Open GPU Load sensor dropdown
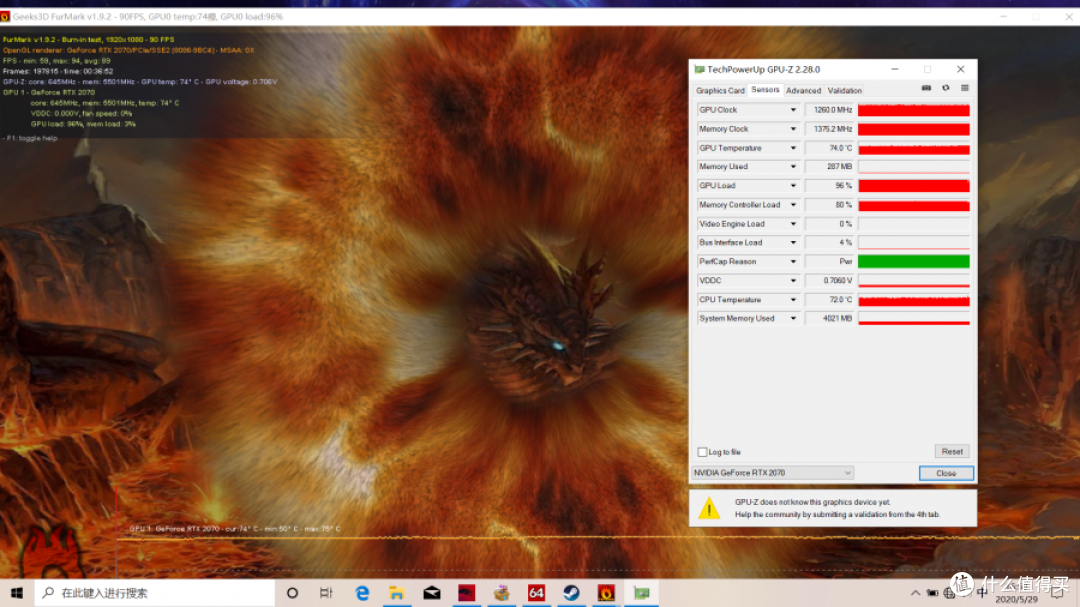1080x607 pixels. [793, 186]
